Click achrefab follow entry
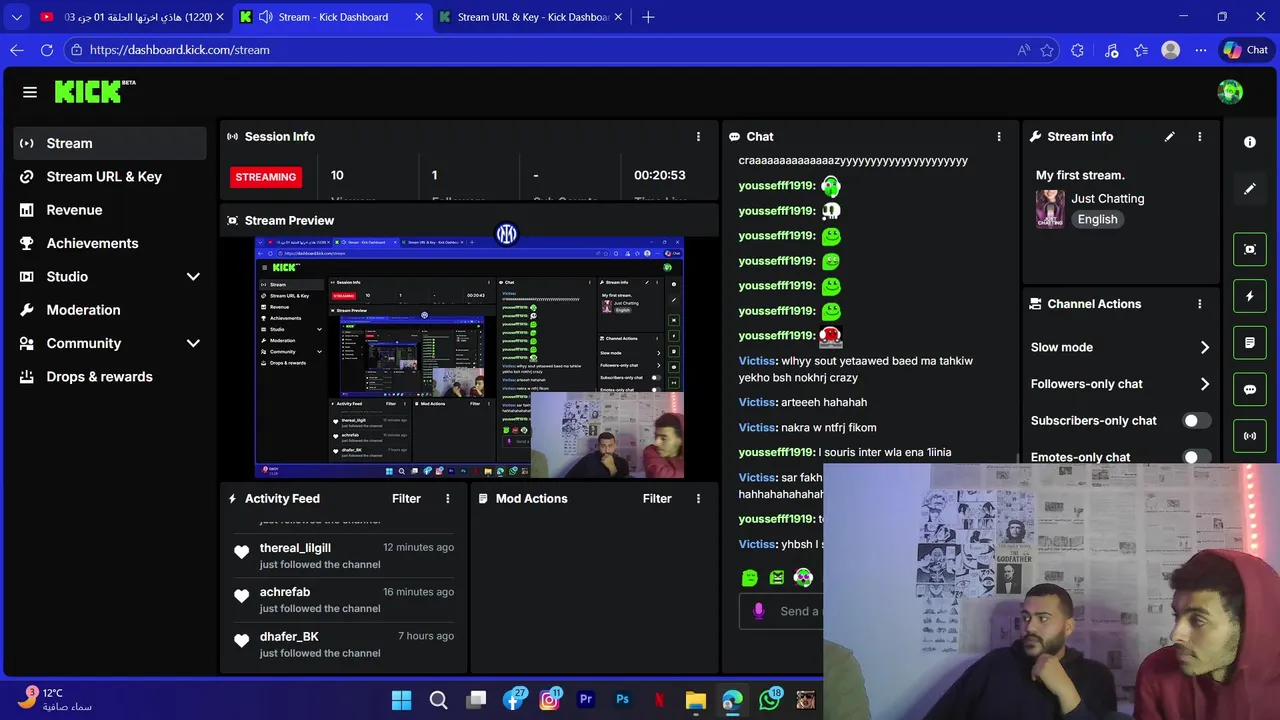1280x720 pixels. 344,600
